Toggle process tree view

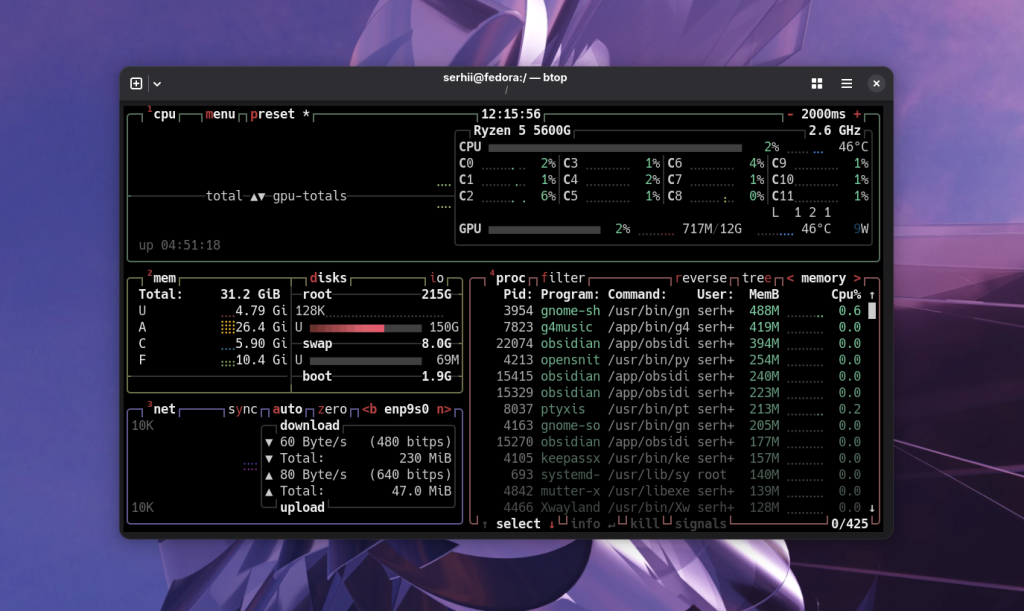tap(756, 278)
